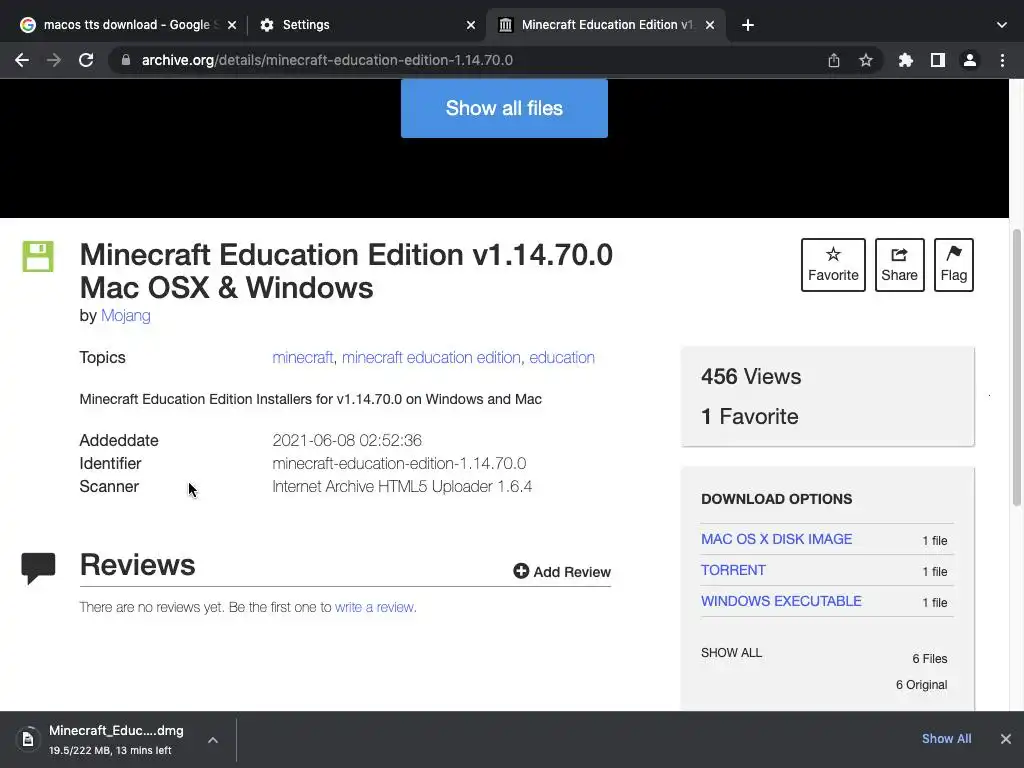Click the Reviews speech bubble icon

(x=38, y=568)
